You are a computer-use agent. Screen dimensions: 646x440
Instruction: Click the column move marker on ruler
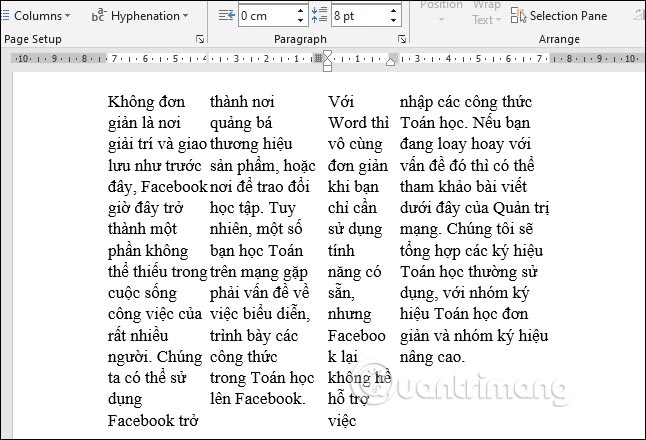pyautogui.click(x=318, y=59)
